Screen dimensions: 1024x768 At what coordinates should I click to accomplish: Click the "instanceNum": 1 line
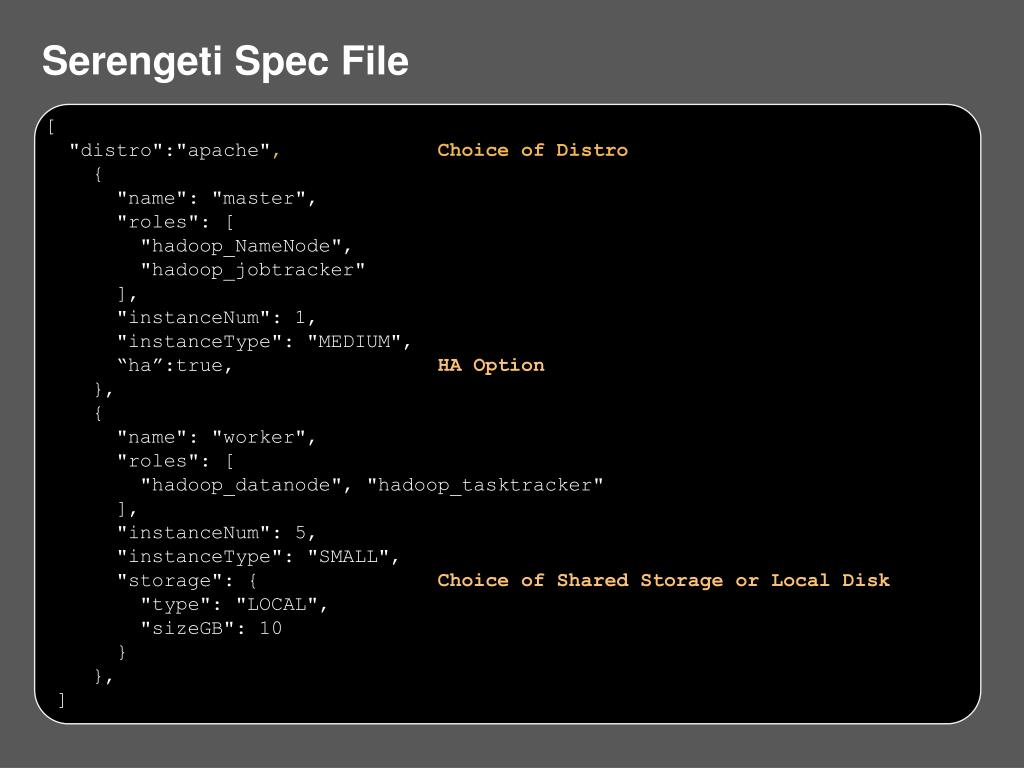217,318
